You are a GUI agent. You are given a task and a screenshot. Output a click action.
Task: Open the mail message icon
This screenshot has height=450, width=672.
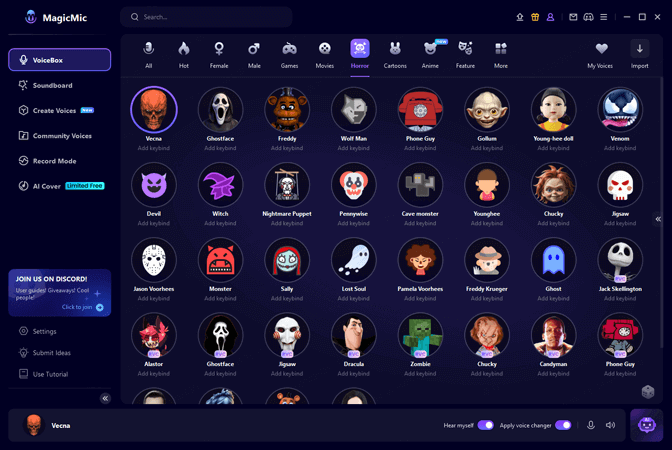573,17
